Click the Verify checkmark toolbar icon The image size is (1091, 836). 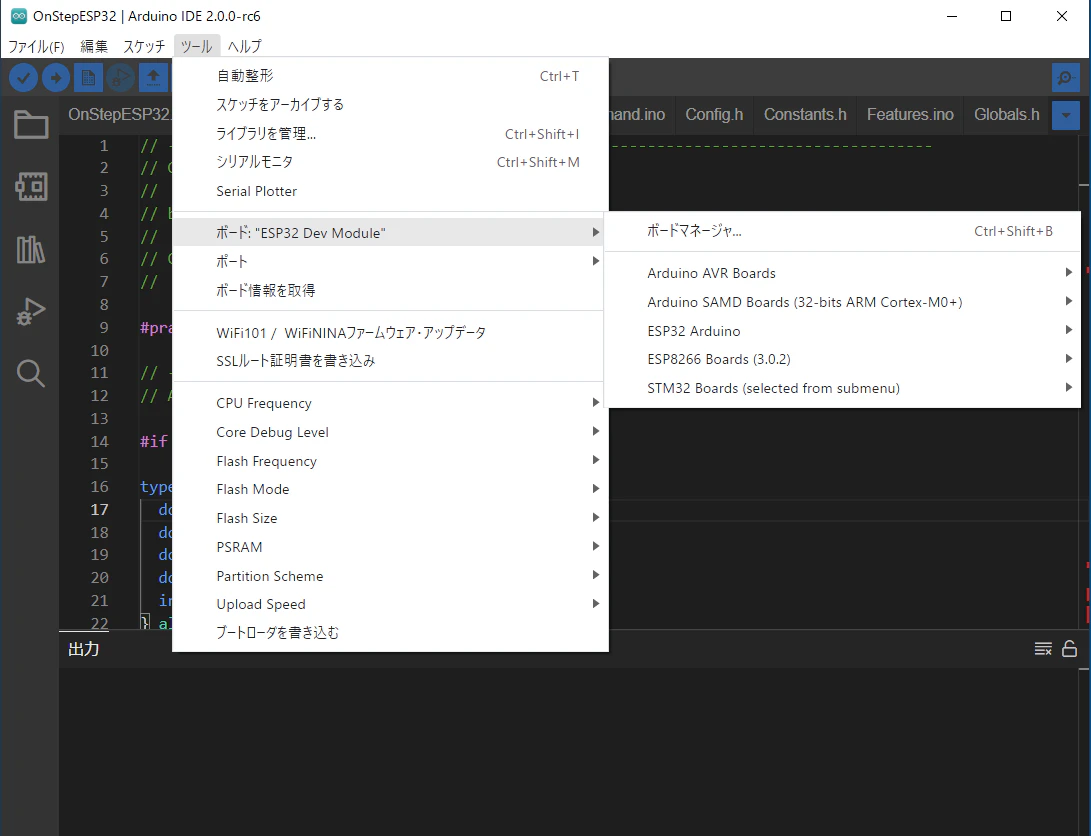(23, 77)
